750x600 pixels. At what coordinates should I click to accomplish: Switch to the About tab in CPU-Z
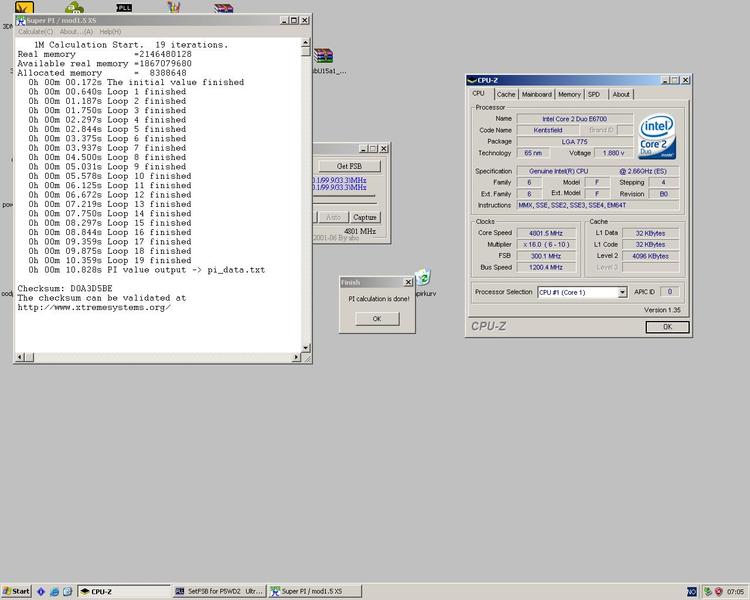pos(621,94)
